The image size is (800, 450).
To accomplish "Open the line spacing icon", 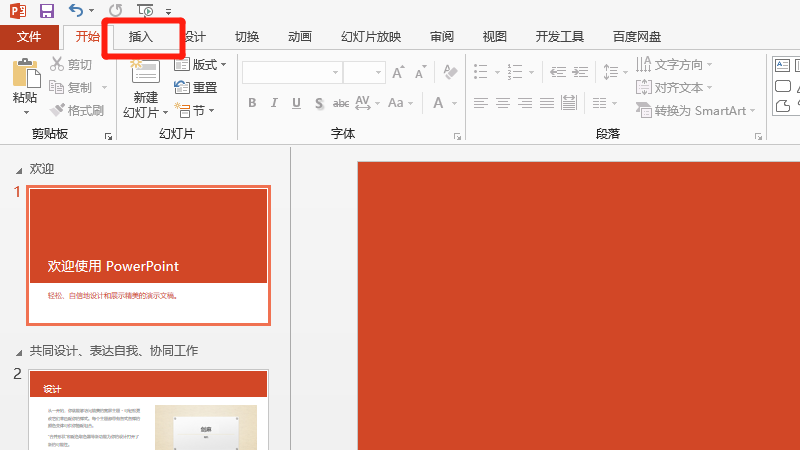I will point(611,72).
